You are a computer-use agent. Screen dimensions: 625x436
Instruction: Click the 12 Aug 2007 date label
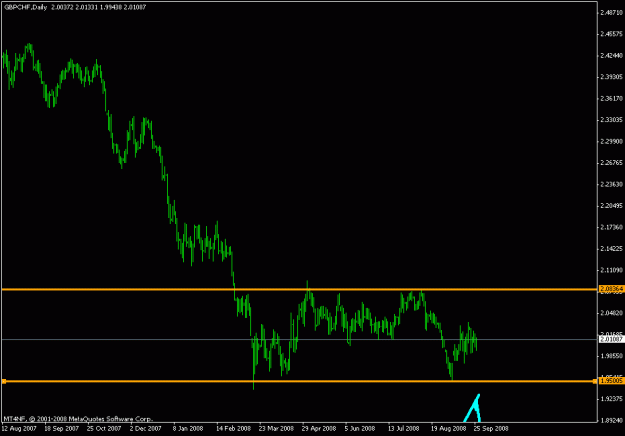pos(19,429)
